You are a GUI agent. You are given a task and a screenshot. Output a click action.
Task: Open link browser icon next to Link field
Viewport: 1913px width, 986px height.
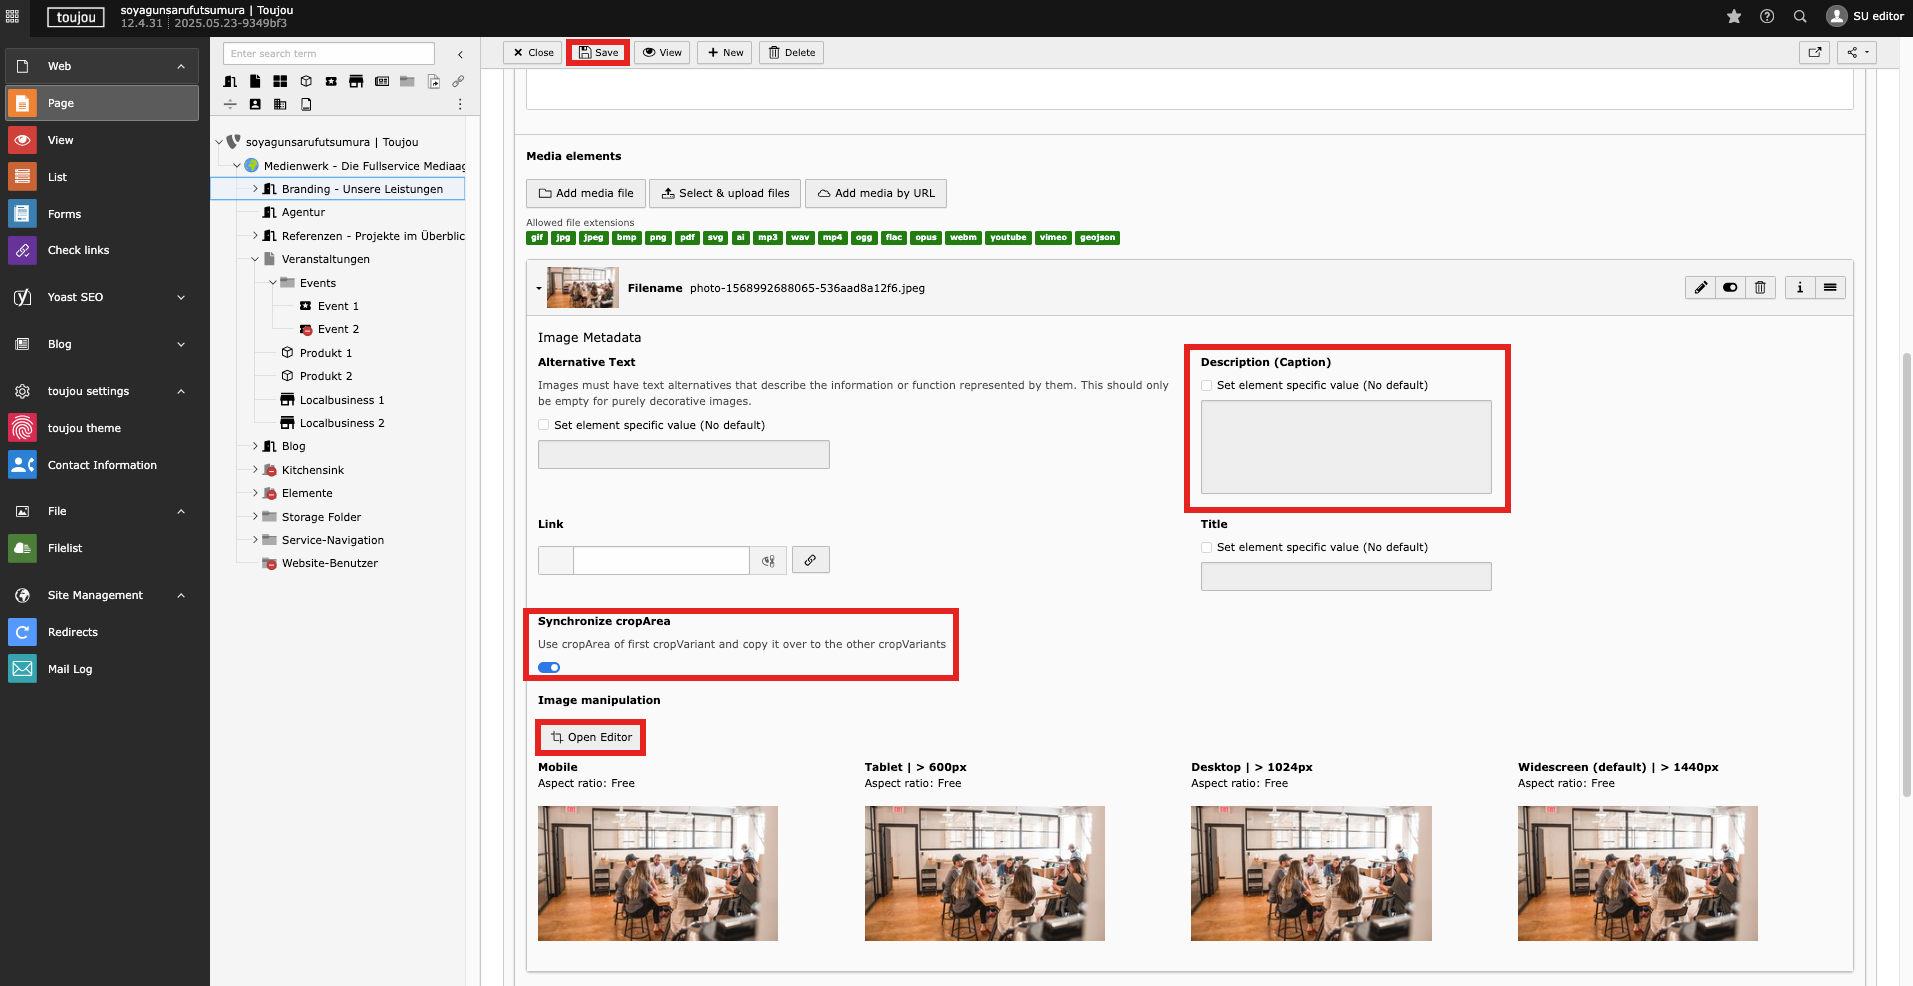[x=810, y=561]
